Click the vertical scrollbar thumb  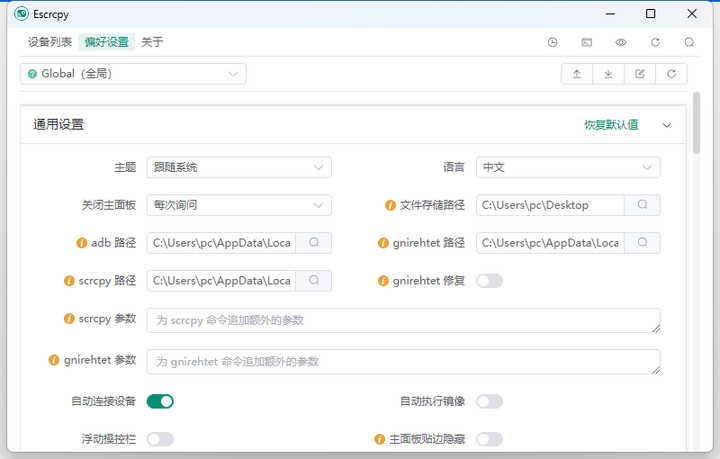tap(697, 123)
